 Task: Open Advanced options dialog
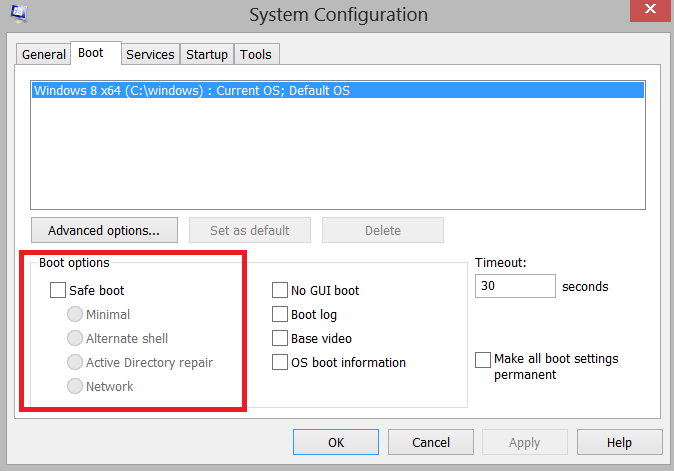click(104, 230)
